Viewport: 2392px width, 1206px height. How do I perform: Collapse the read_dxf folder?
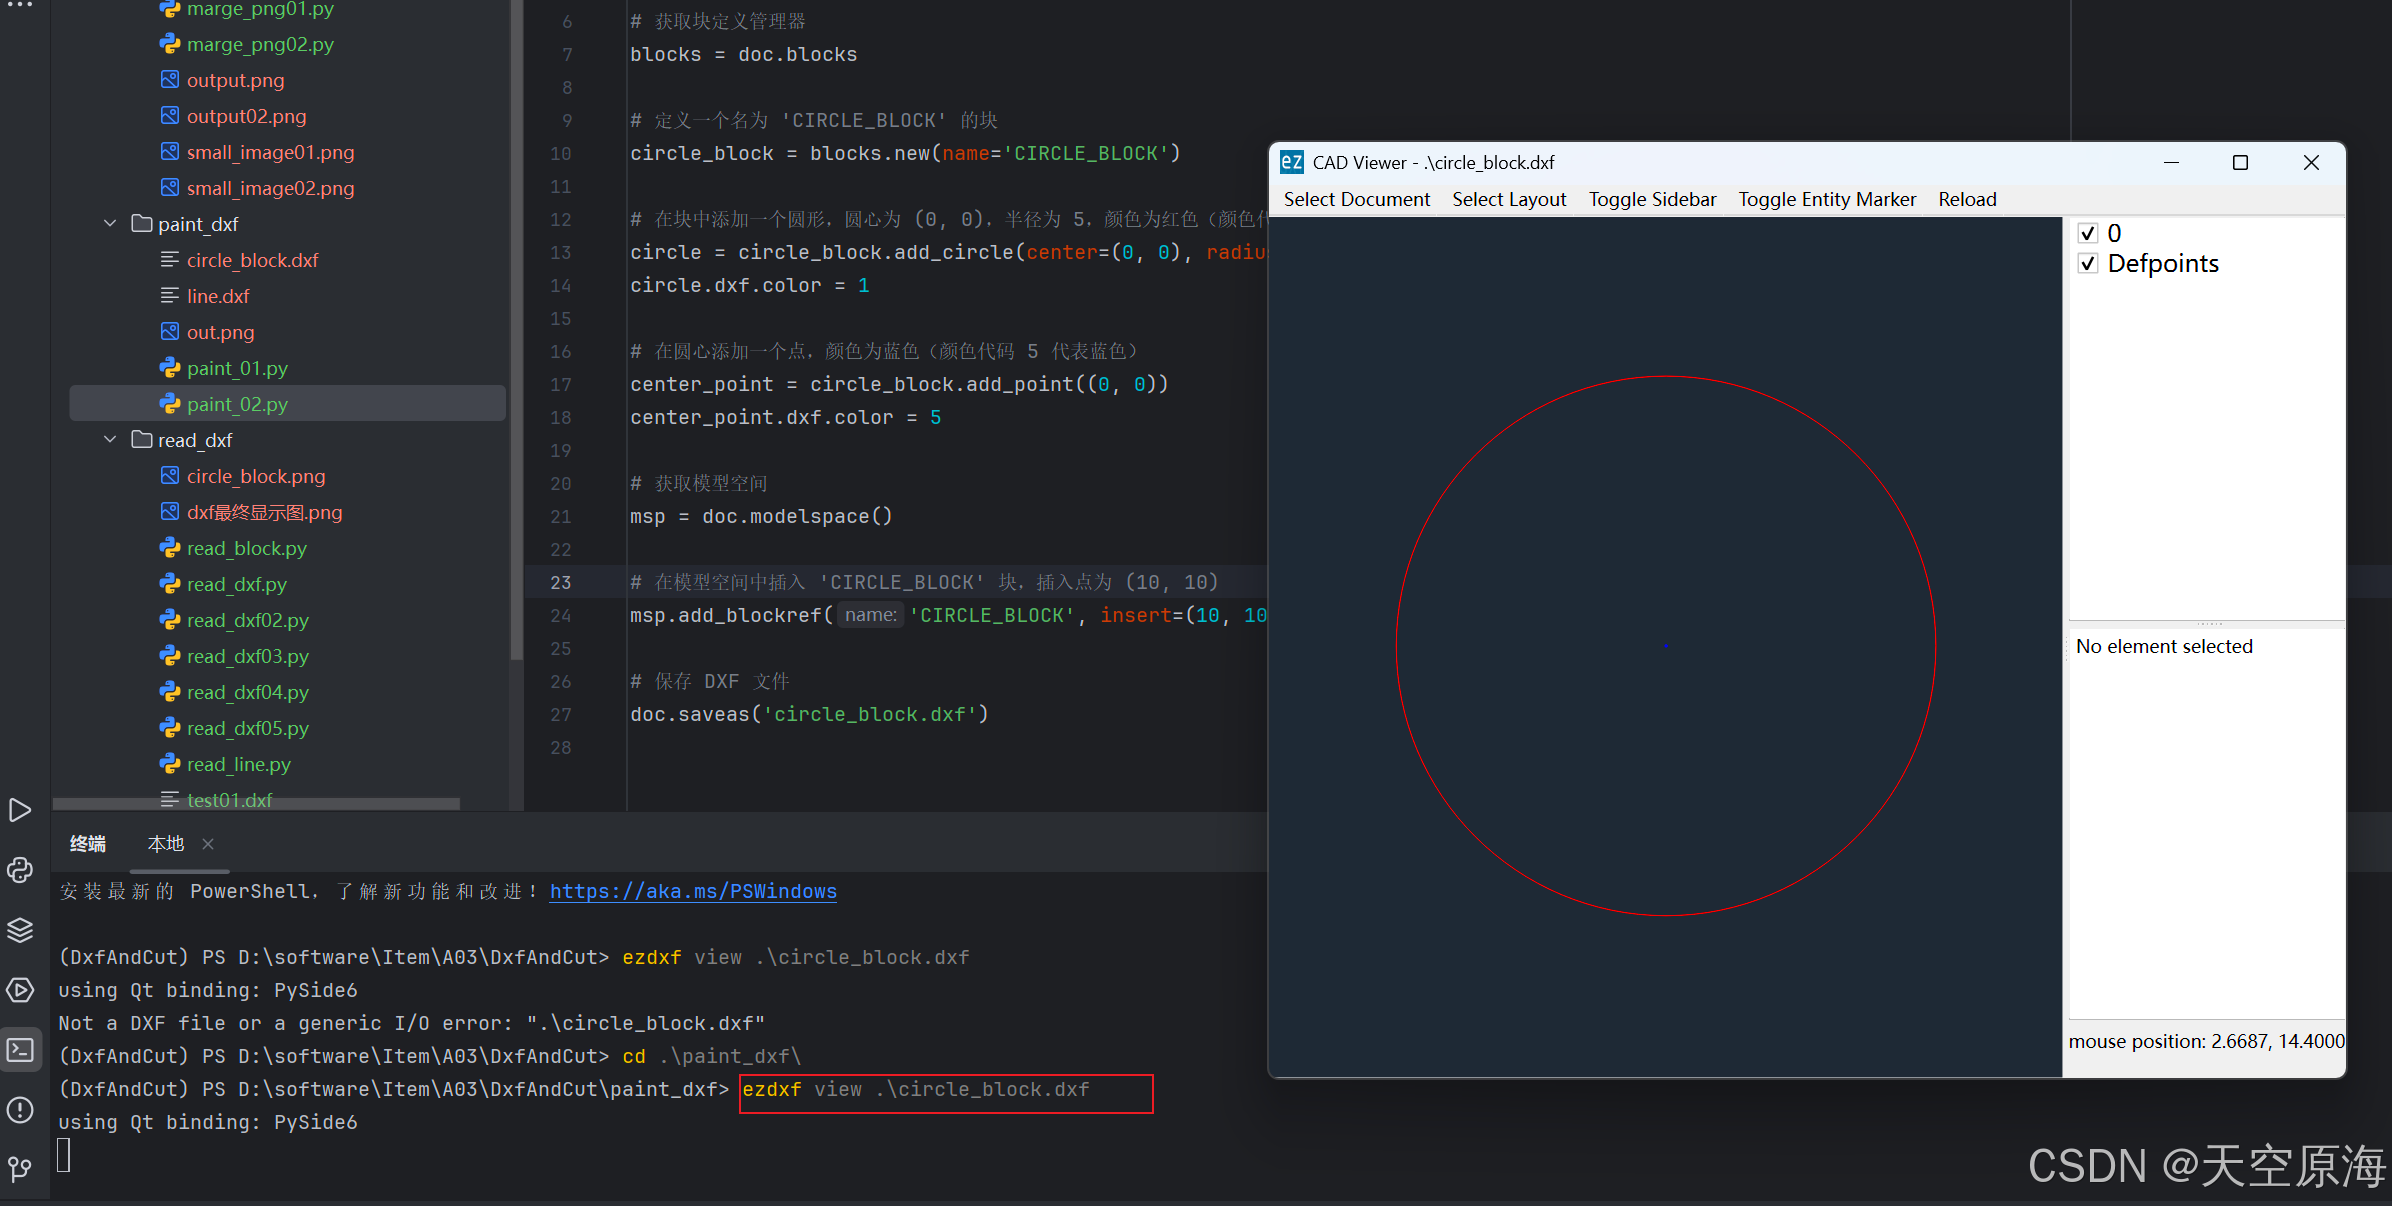click(110, 440)
